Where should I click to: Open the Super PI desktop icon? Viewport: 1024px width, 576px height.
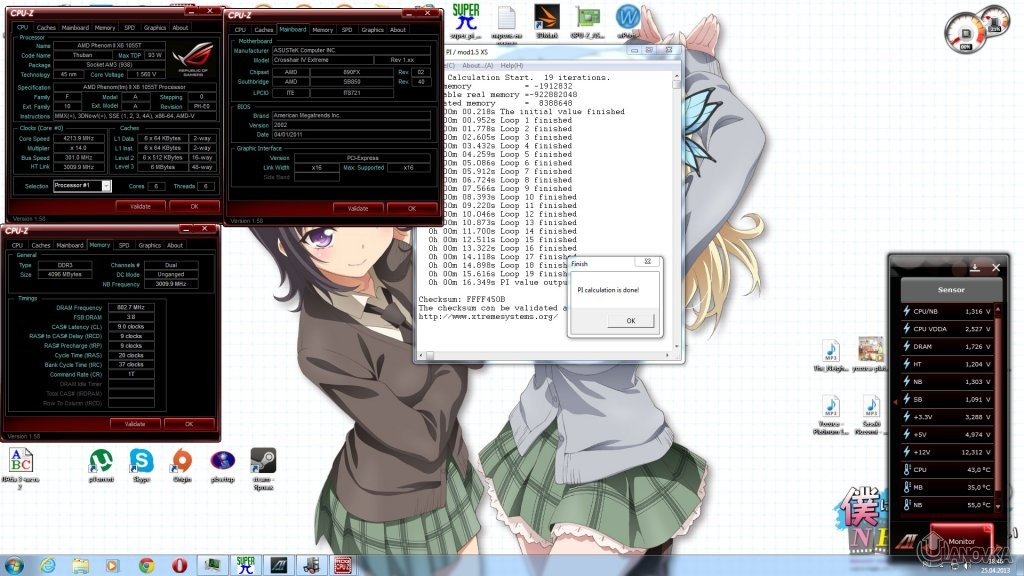point(465,18)
